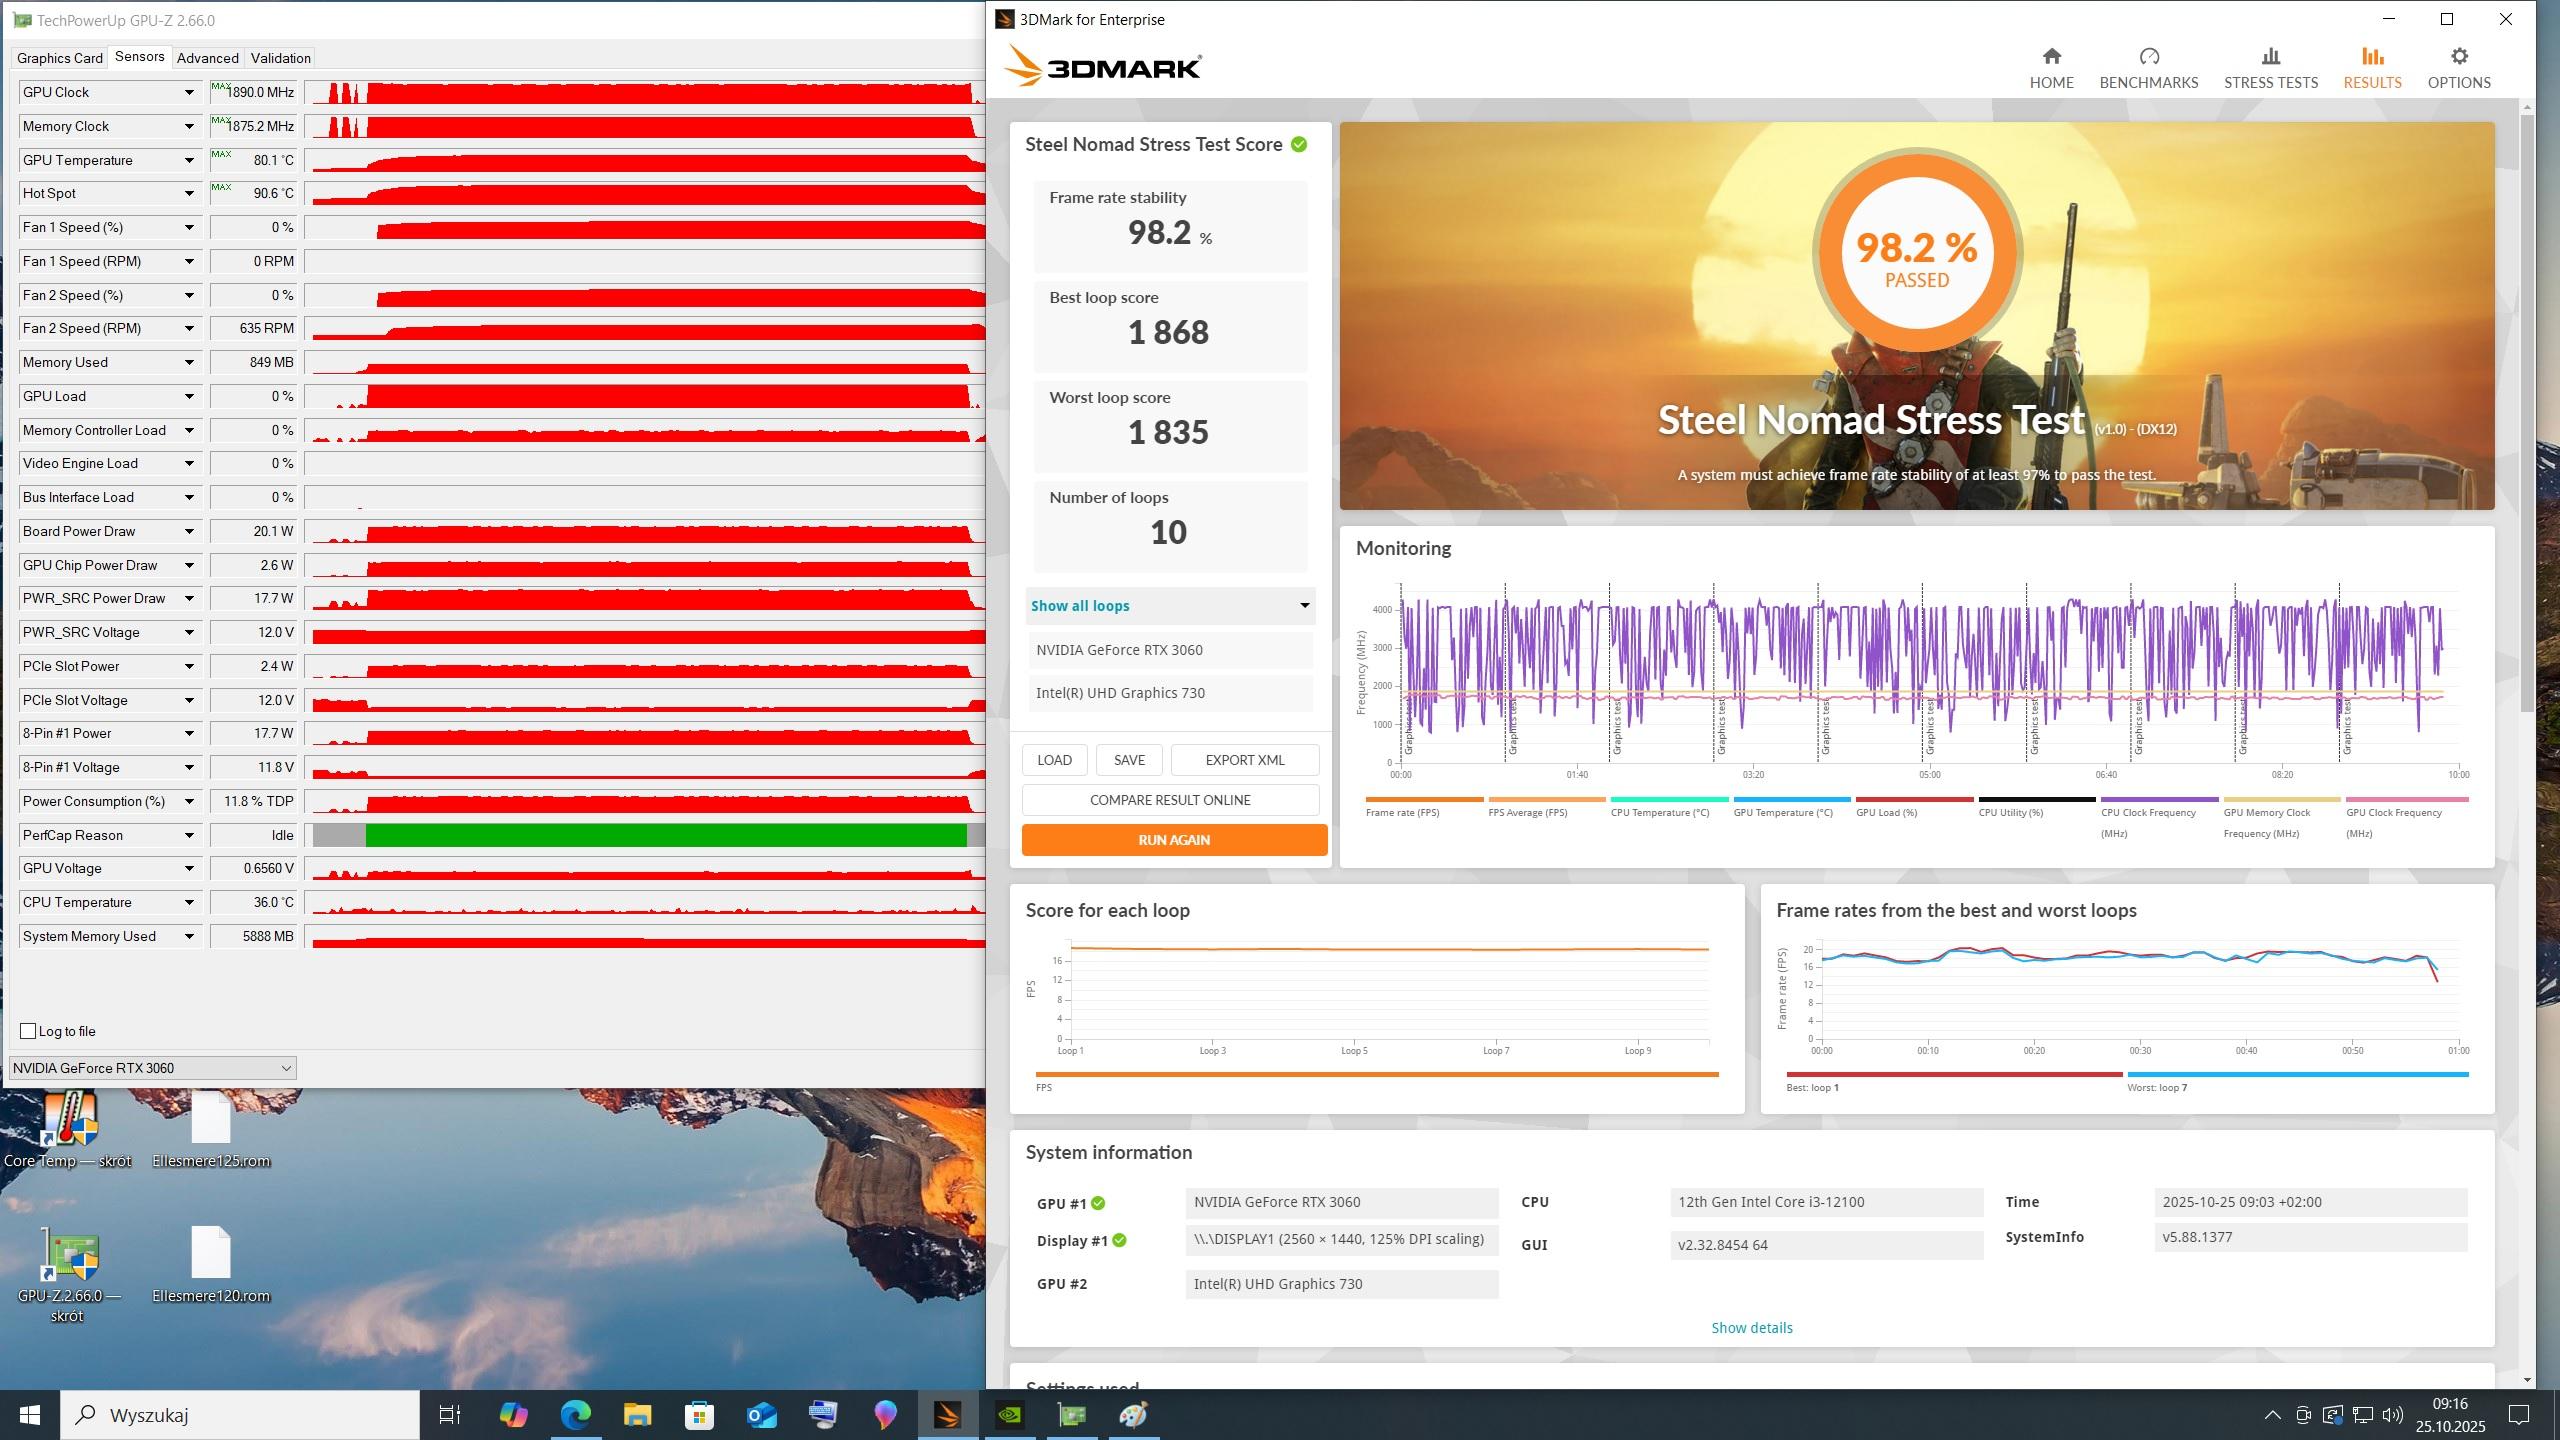
Task: Open Microsoft Edge from taskbar
Action: tap(575, 1414)
